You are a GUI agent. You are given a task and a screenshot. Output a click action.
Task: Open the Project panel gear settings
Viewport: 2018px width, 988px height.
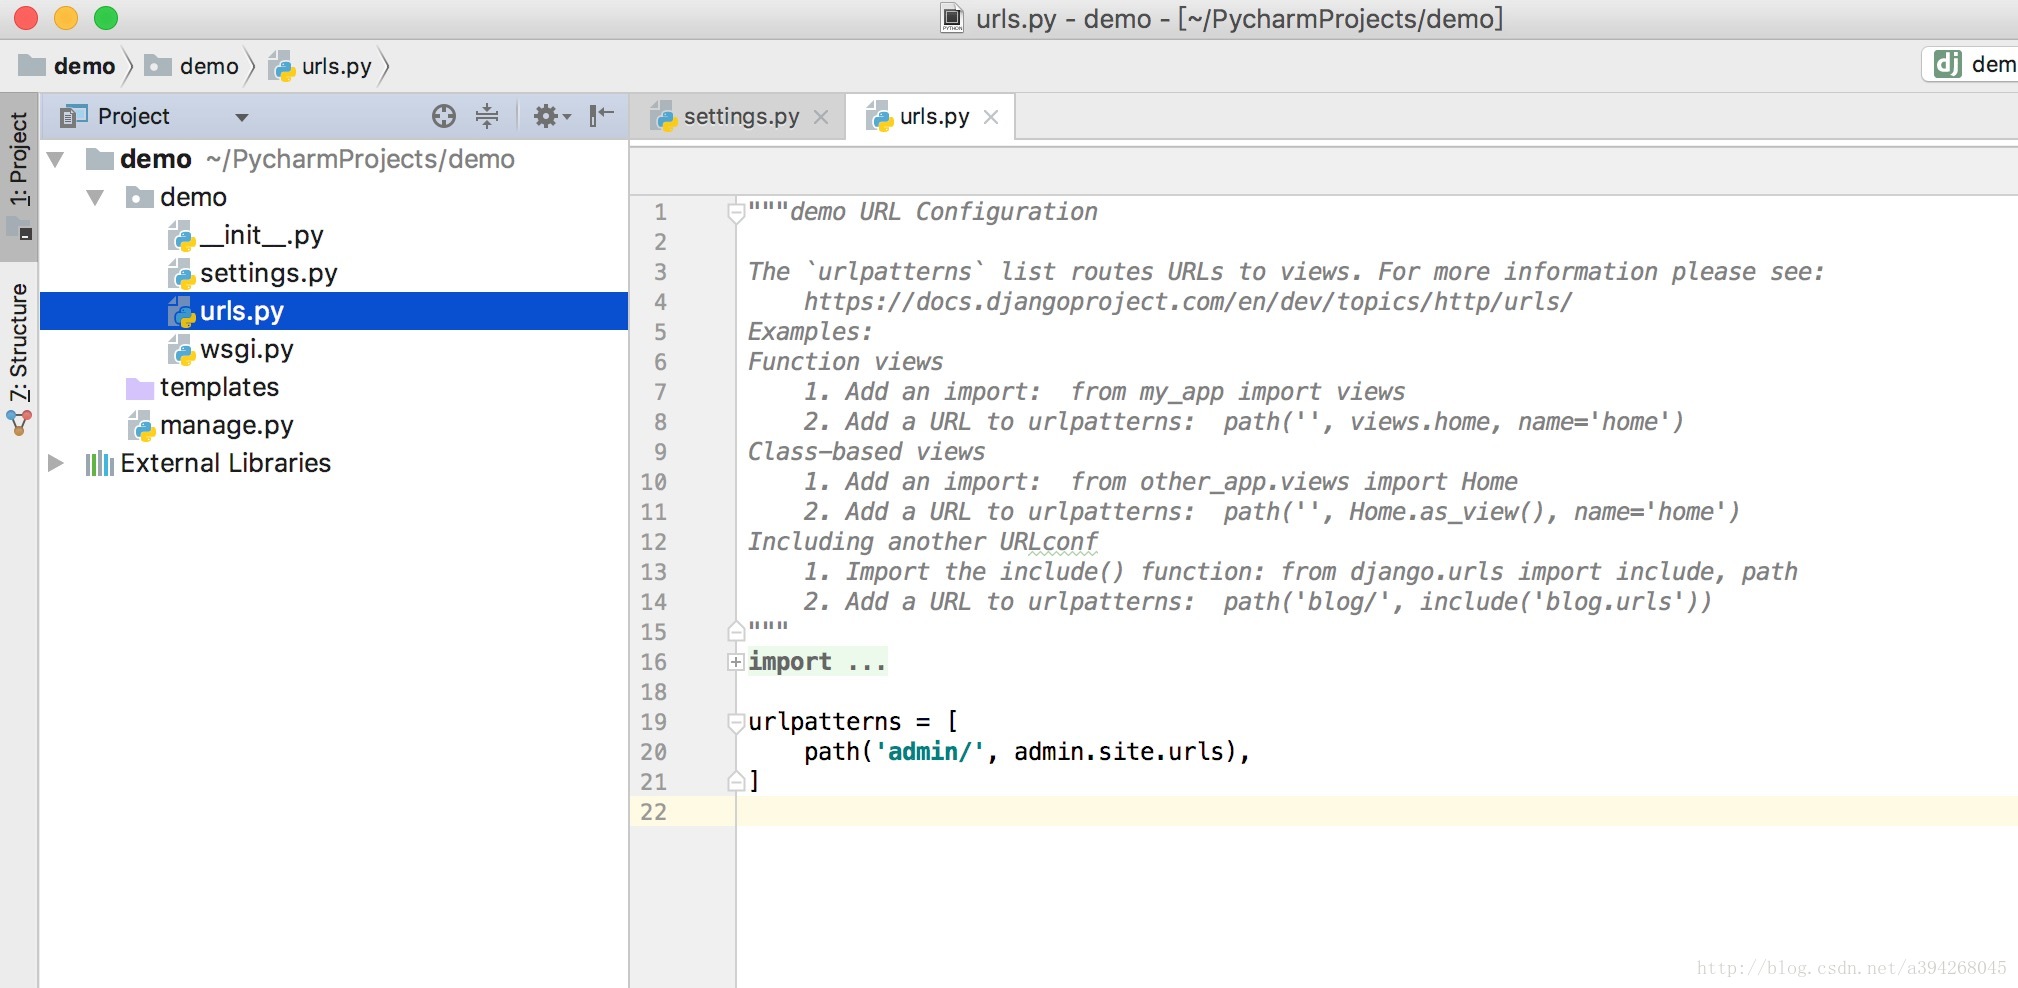tap(551, 117)
